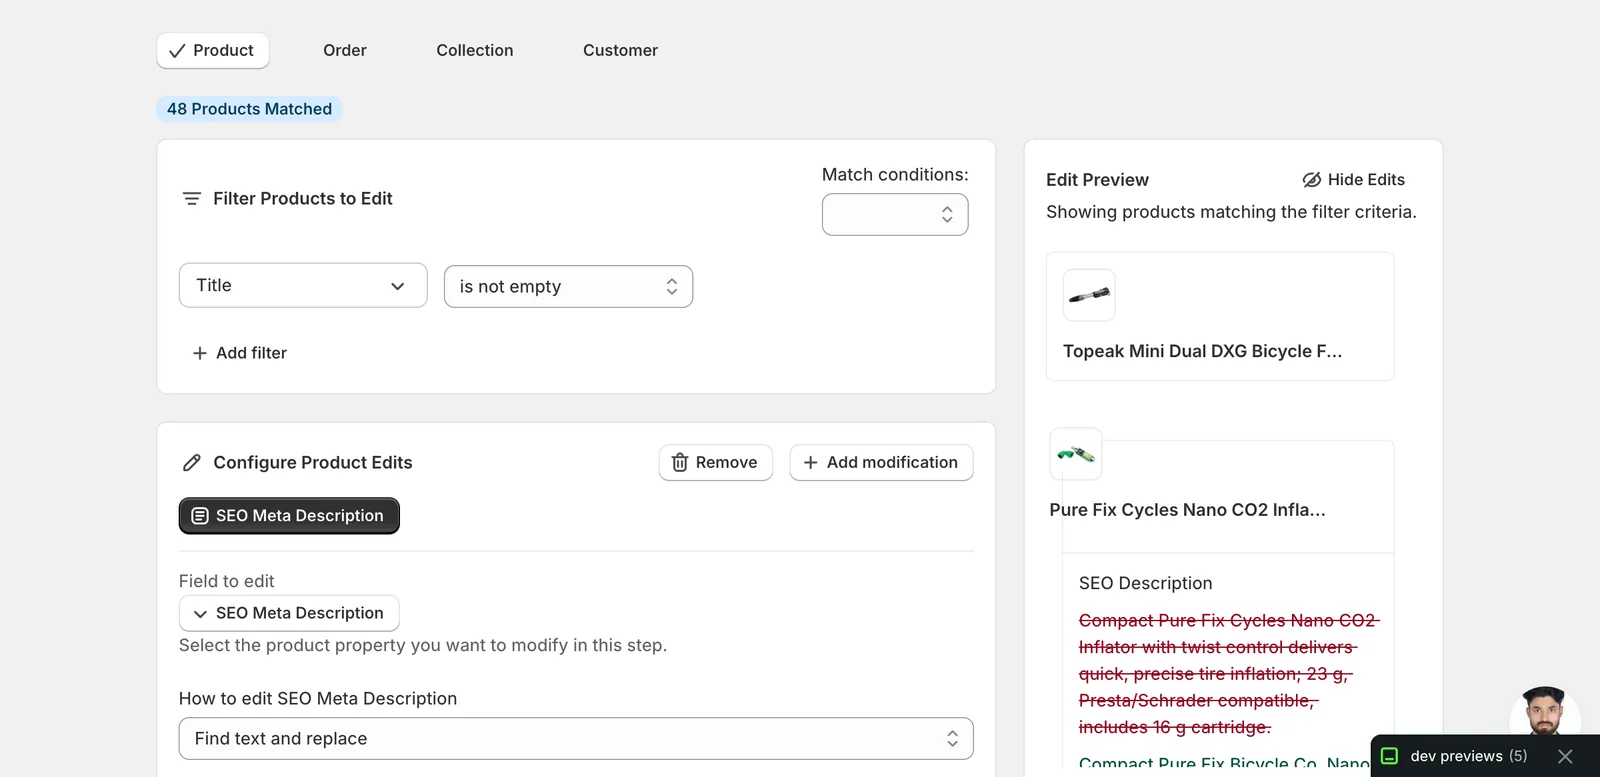
Task: Click the Add filter button
Action: (x=240, y=353)
